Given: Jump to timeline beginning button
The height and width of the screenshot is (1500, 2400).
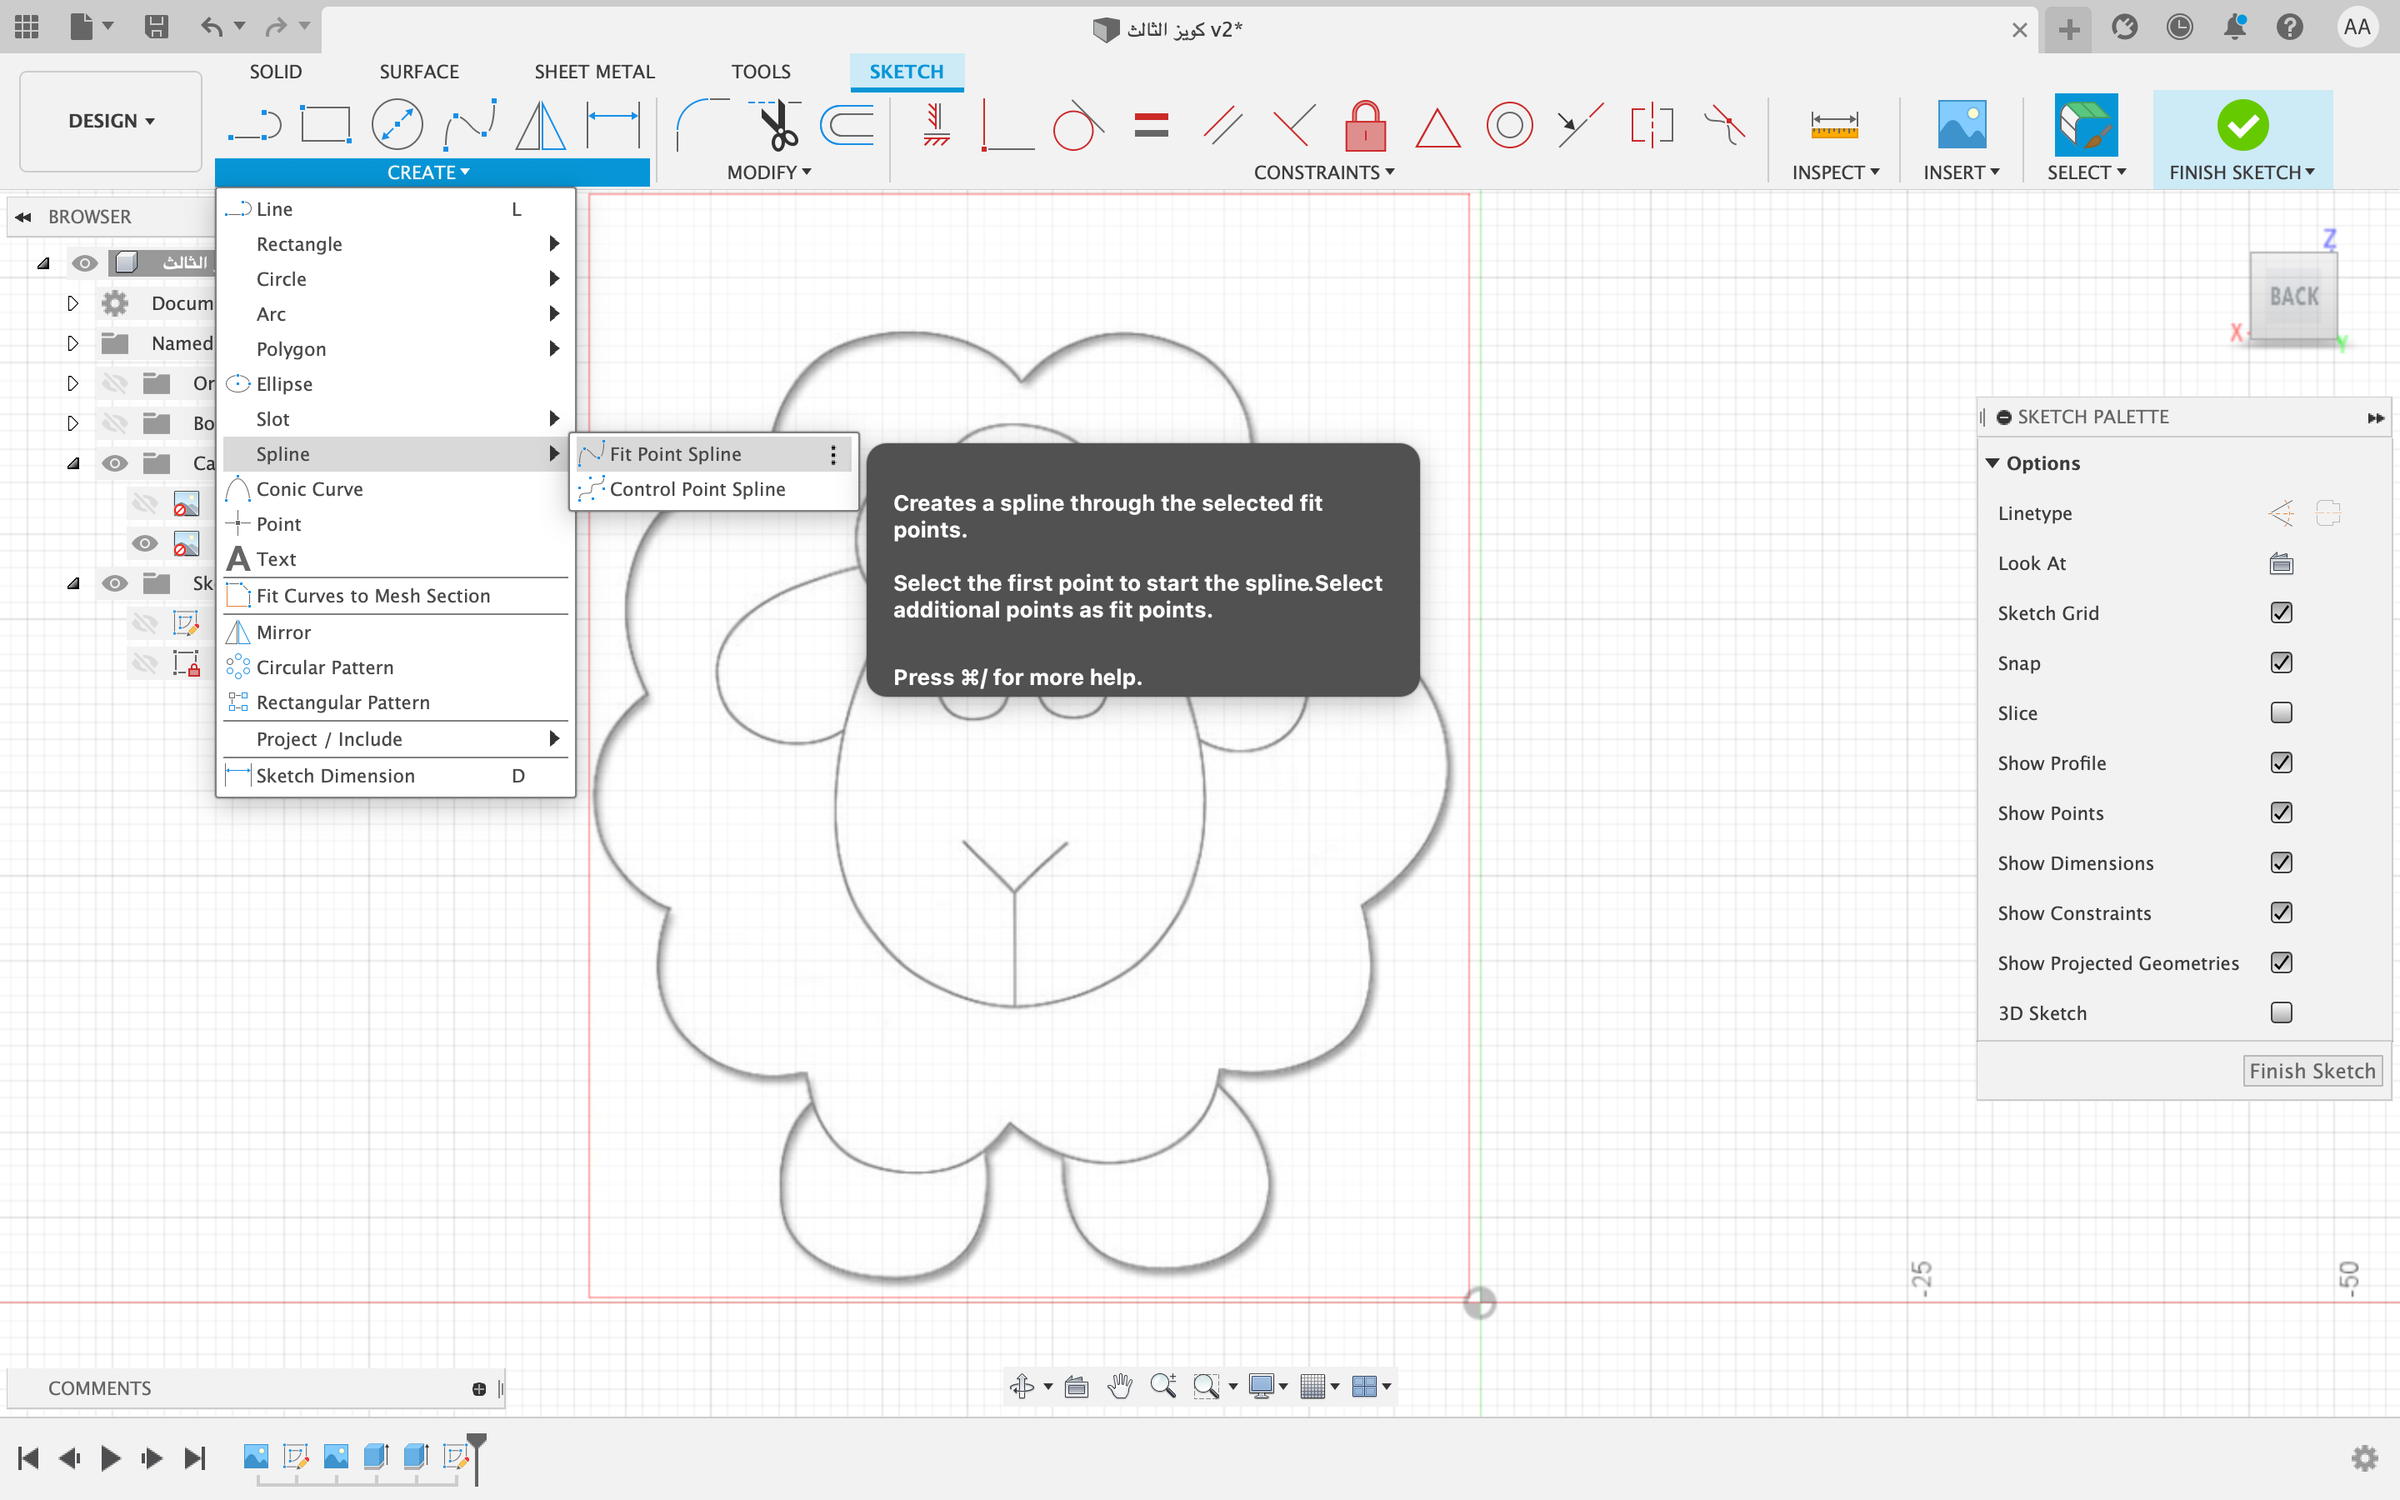Looking at the screenshot, I should click(28, 1458).
